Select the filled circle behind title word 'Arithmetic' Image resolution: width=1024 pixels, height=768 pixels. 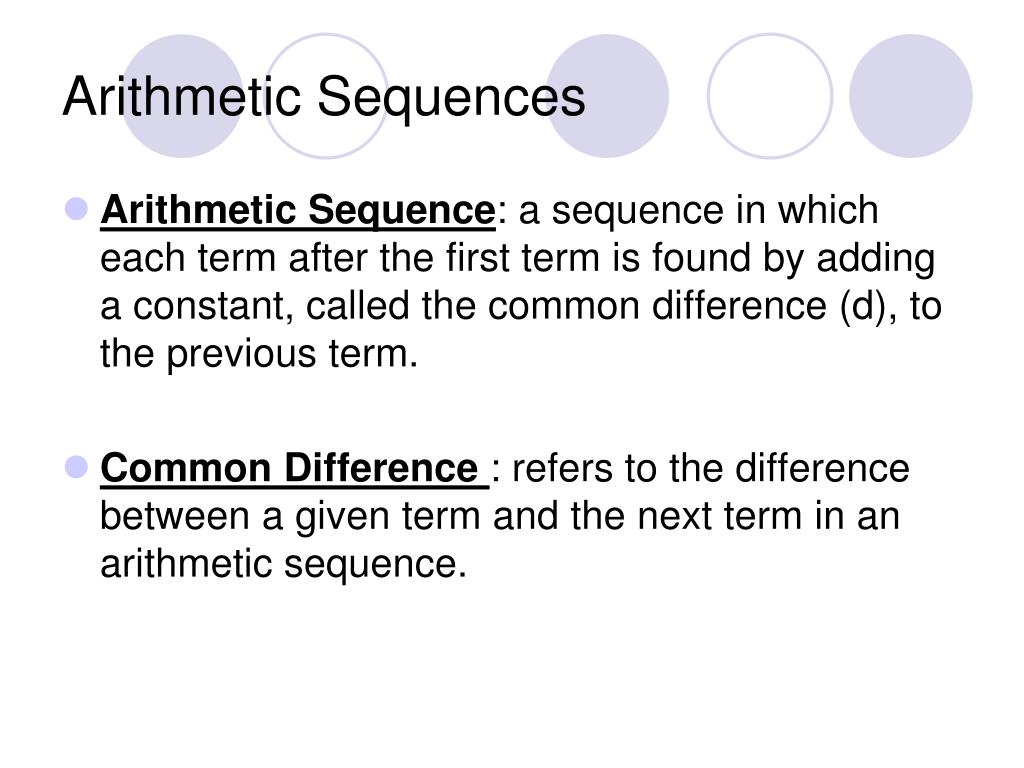pos(182,96)
